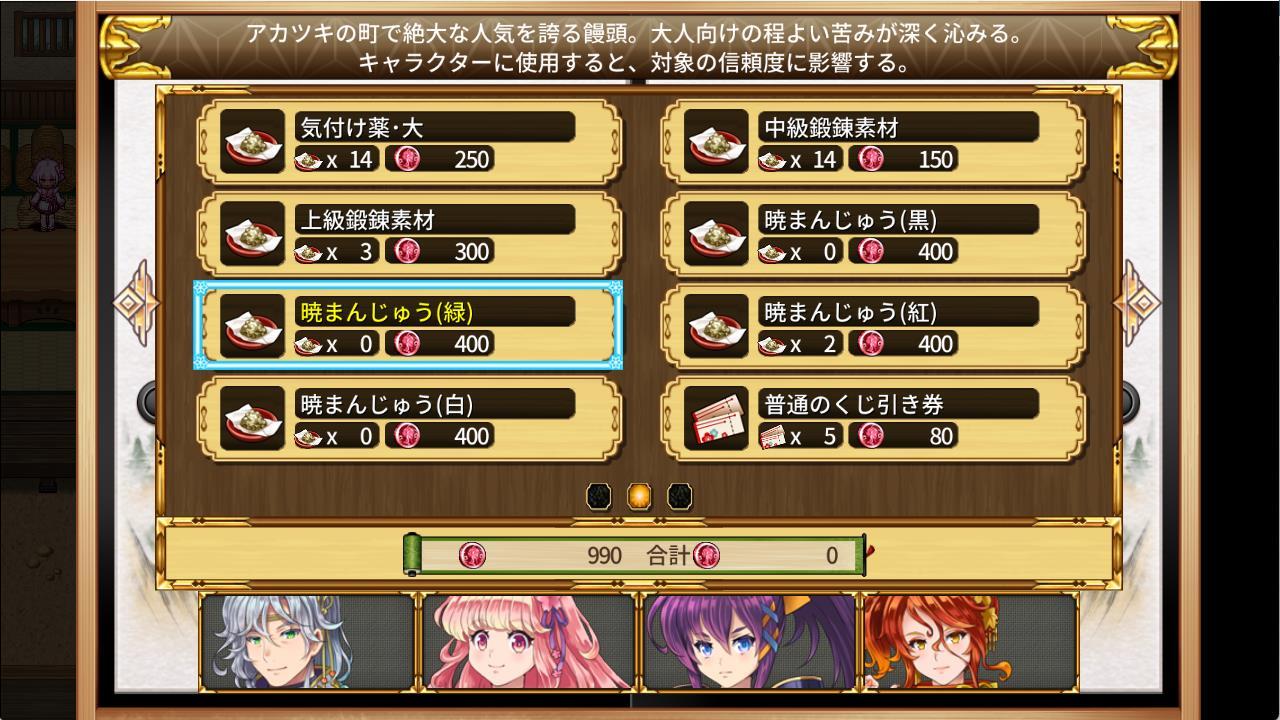Select the 暁まんじゅう(緑) shop entry
The width and height of the screenshot is (1280, 720).
point(408,325)
